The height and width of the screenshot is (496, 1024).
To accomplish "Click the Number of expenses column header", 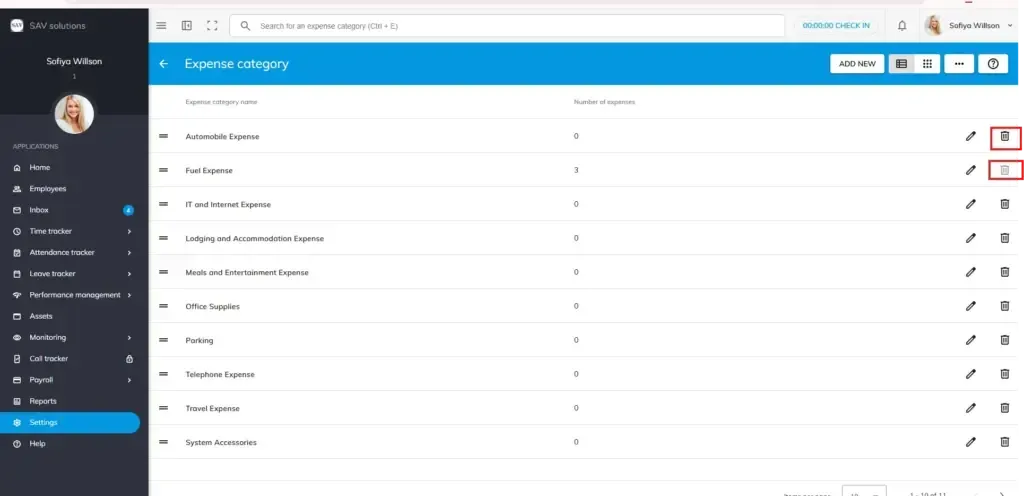I will point(604,102).
